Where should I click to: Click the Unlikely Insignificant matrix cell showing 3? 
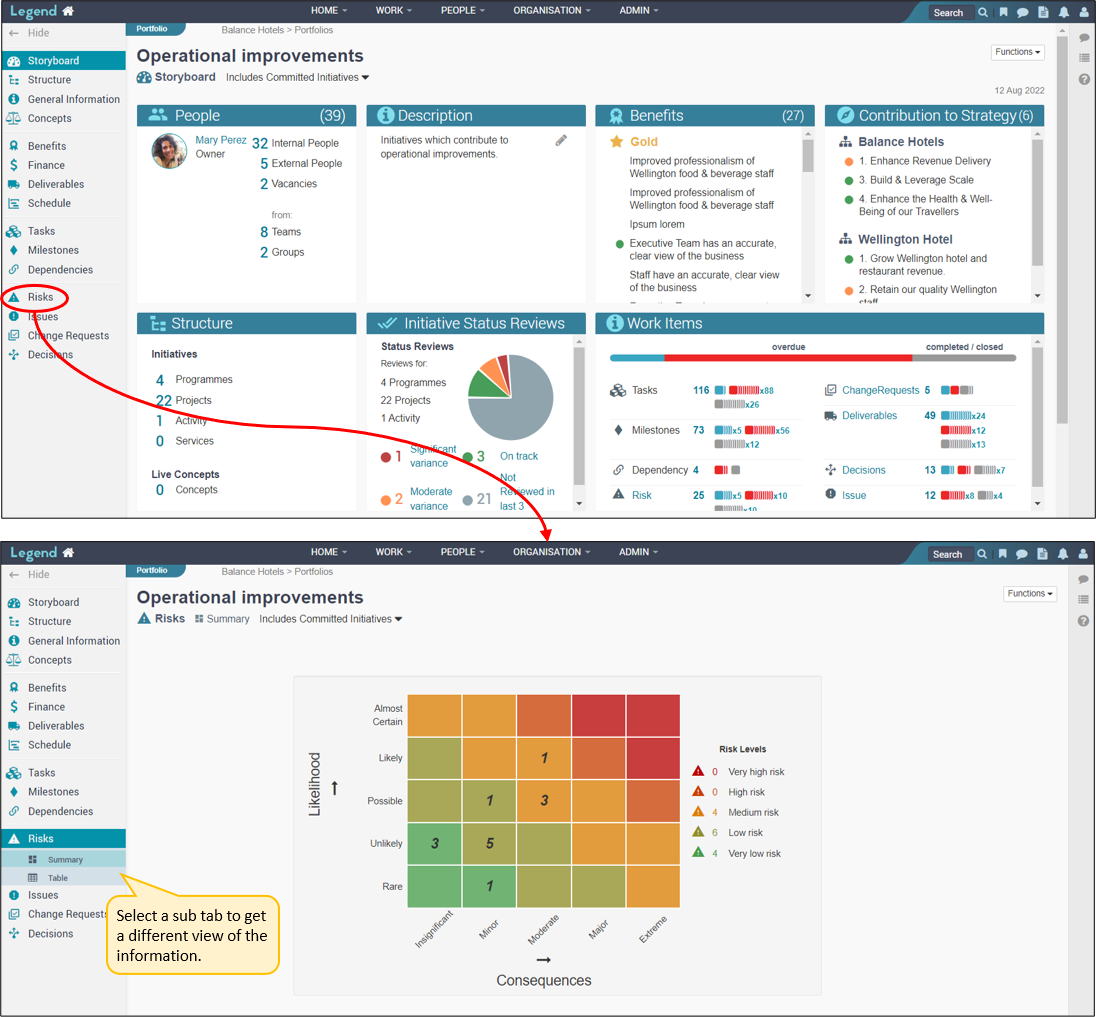tap(435, 844)
